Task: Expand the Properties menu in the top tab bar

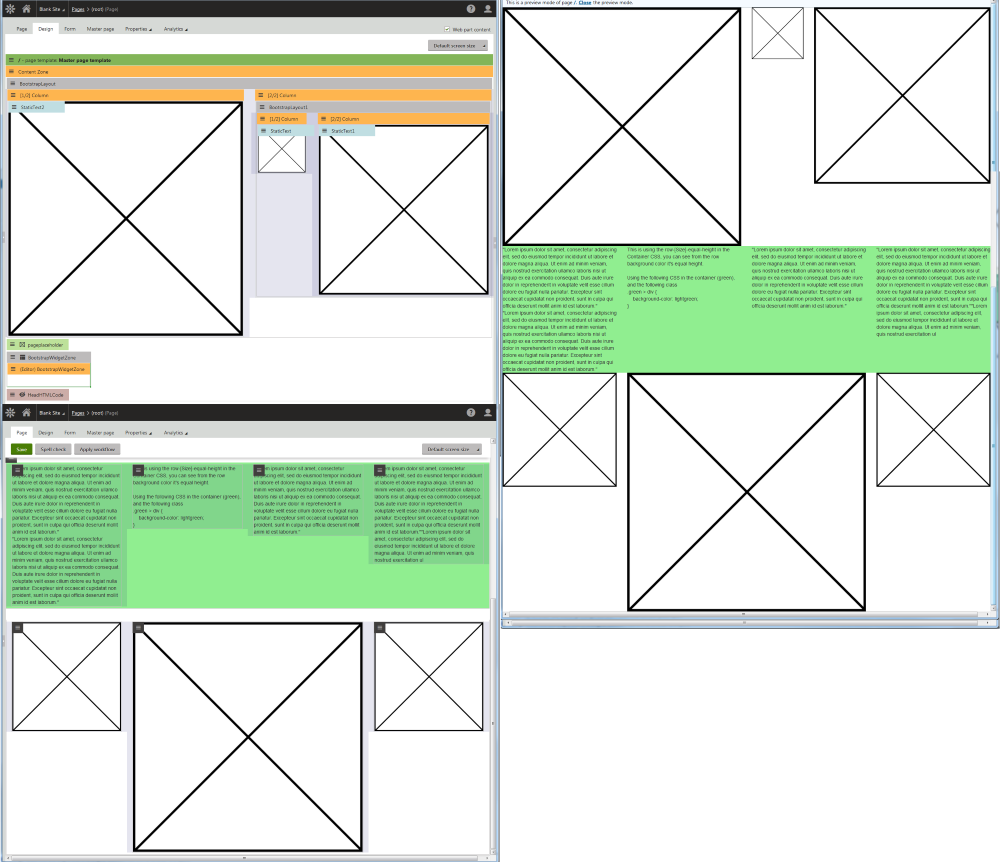Action: [x=138, y=30]
